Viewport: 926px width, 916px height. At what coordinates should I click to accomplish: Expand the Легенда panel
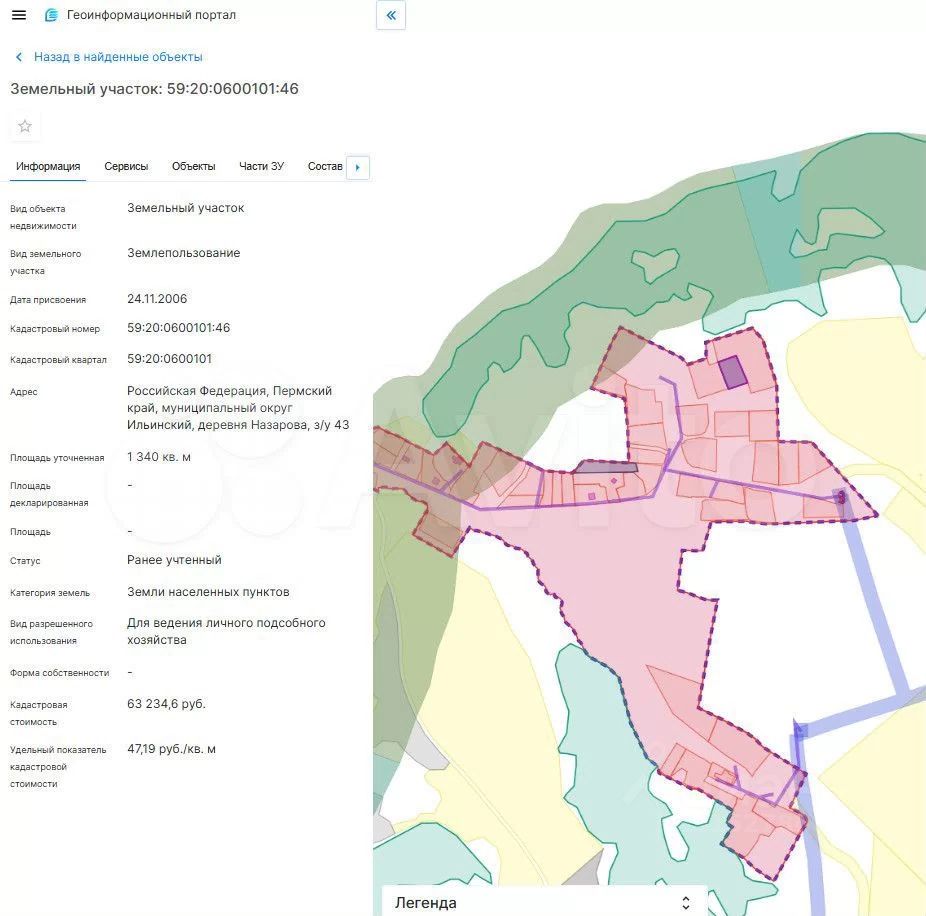pyautogui.click(x=544, y=902)
